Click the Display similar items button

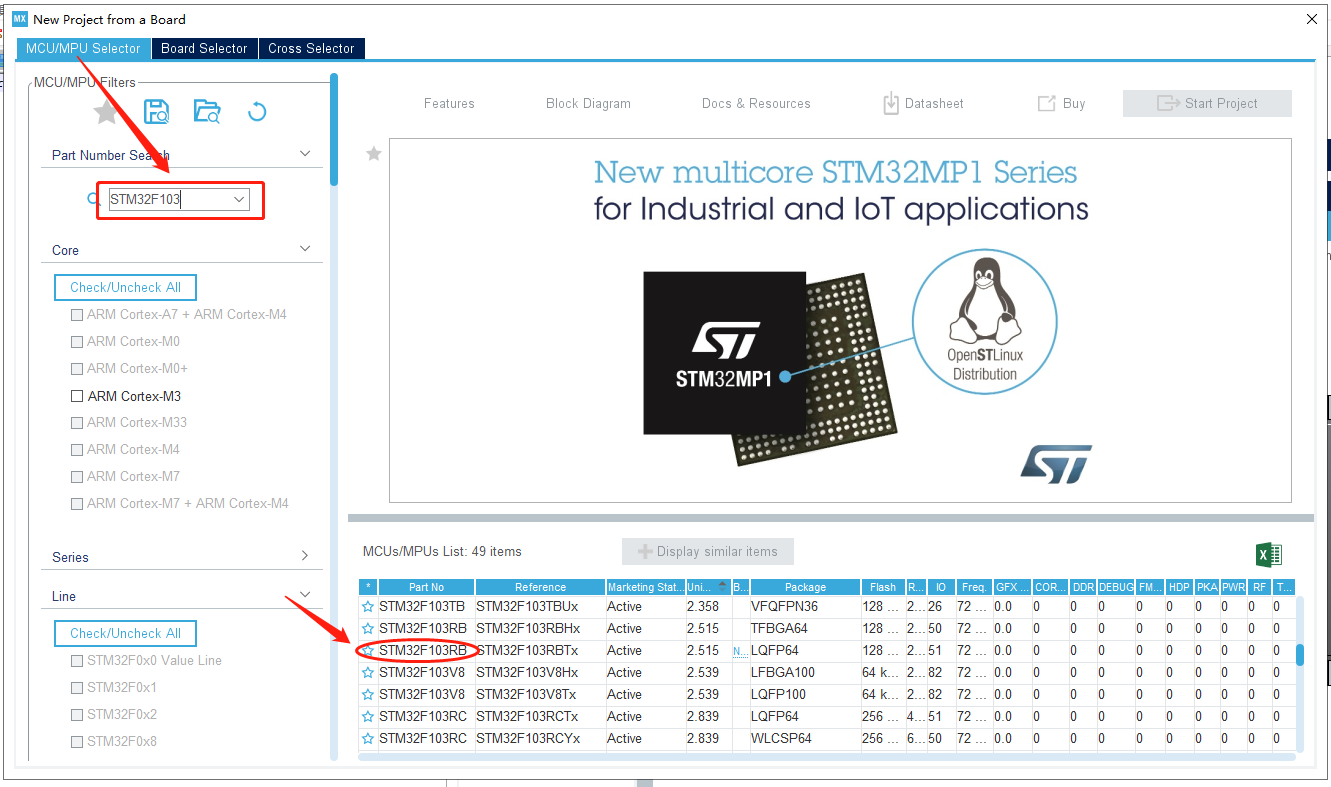point(707,551)
